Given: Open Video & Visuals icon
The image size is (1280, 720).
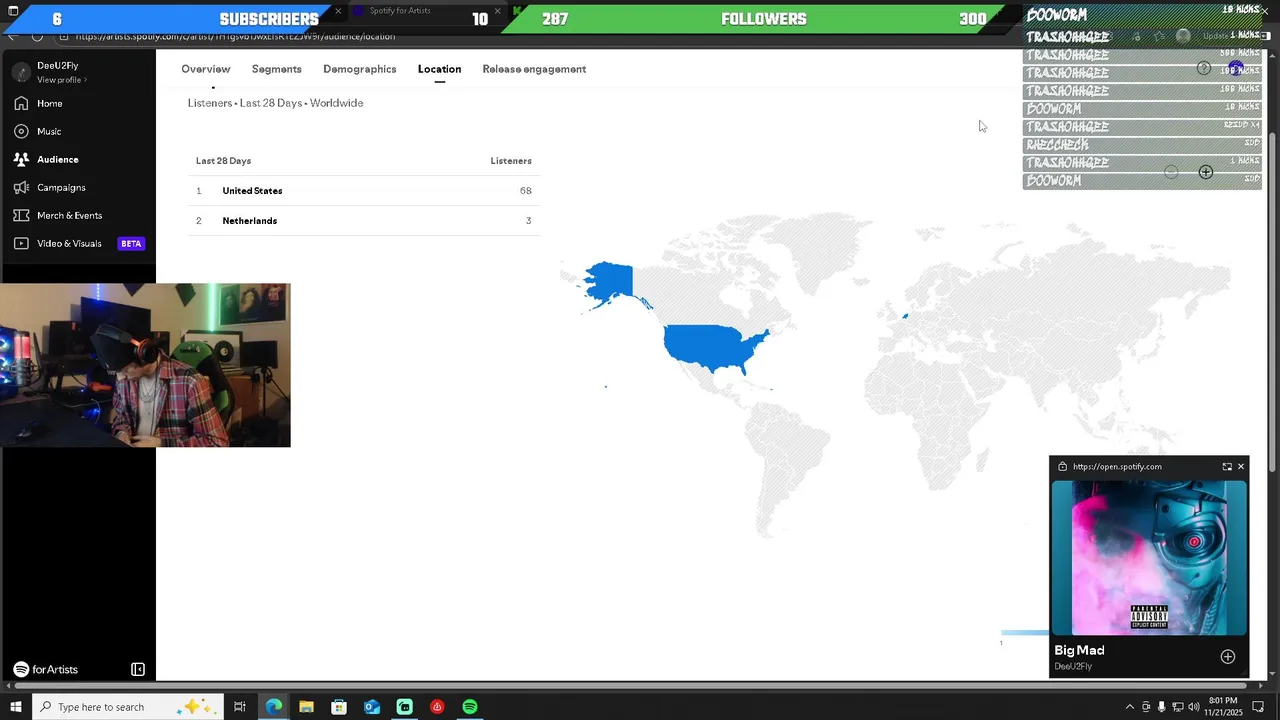Looking at the screenshot, I should coord(21,243).
